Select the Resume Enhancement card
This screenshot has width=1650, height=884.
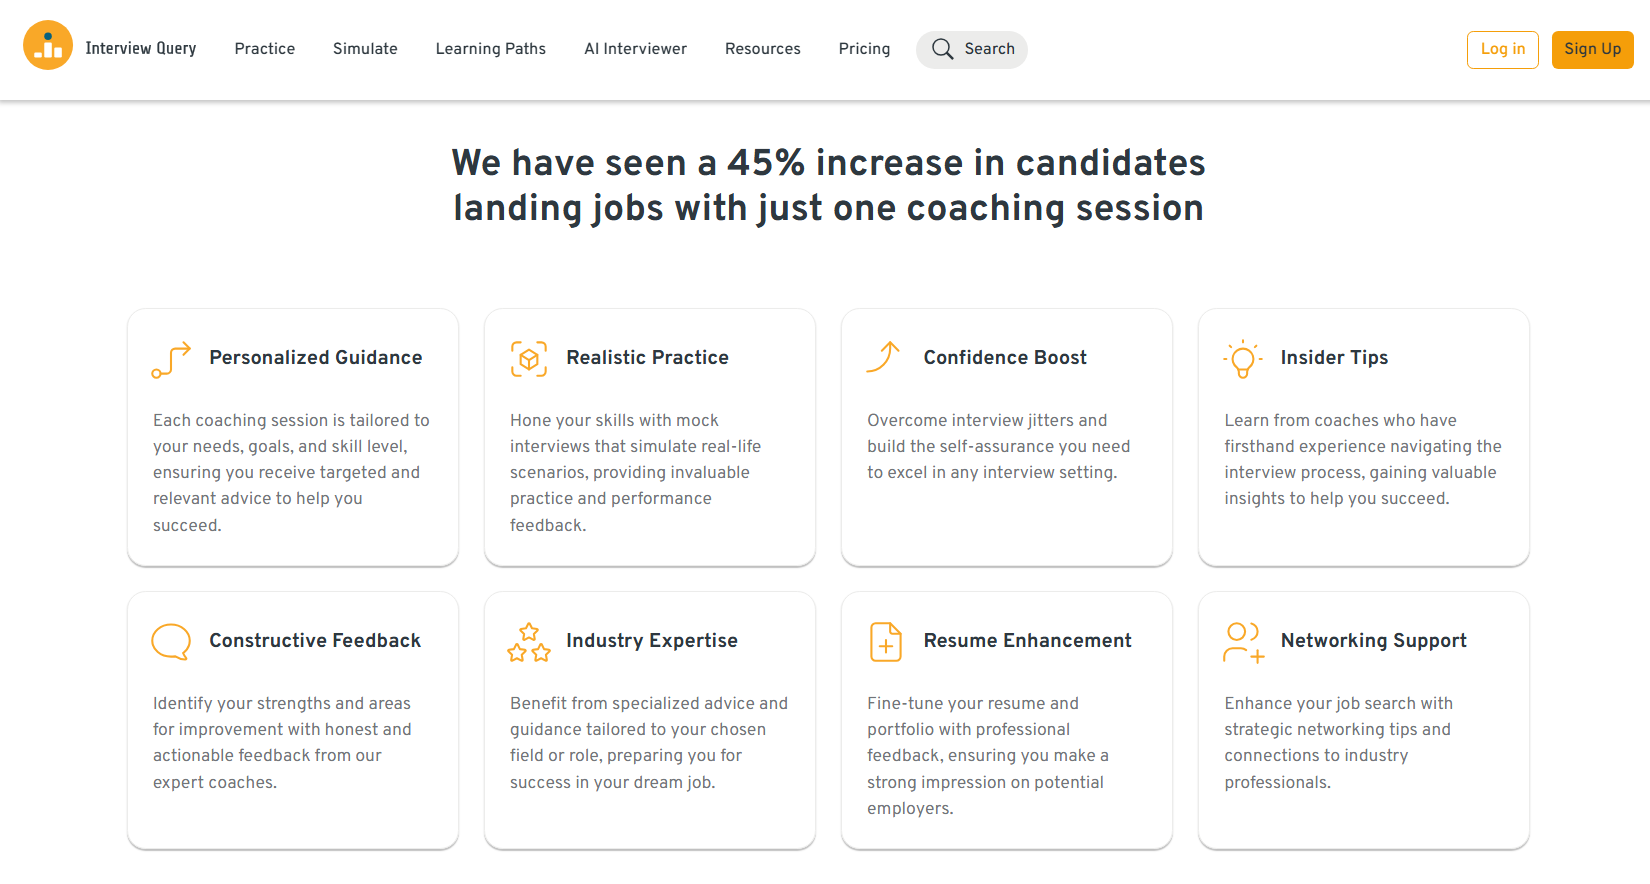[x=1006, y=720]
